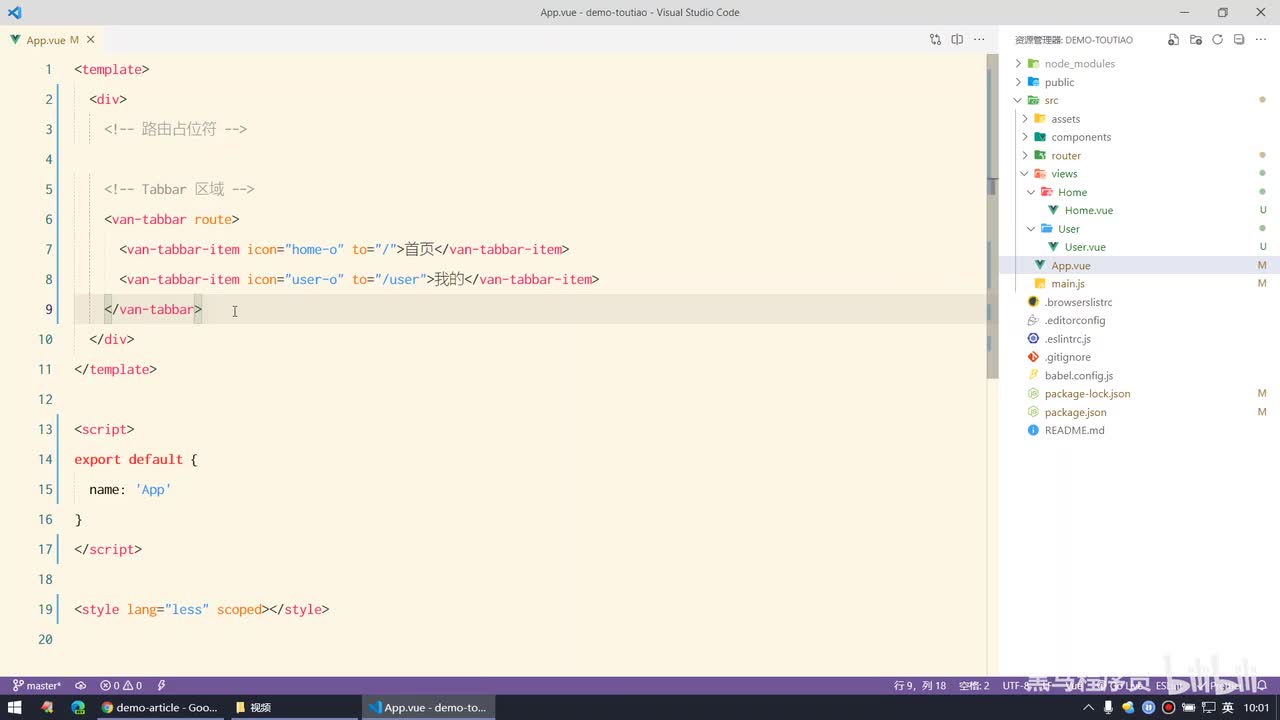Open babel.config.js in the Explorer
This screenshot has height=720, width=1280.
pos(1078,375)
